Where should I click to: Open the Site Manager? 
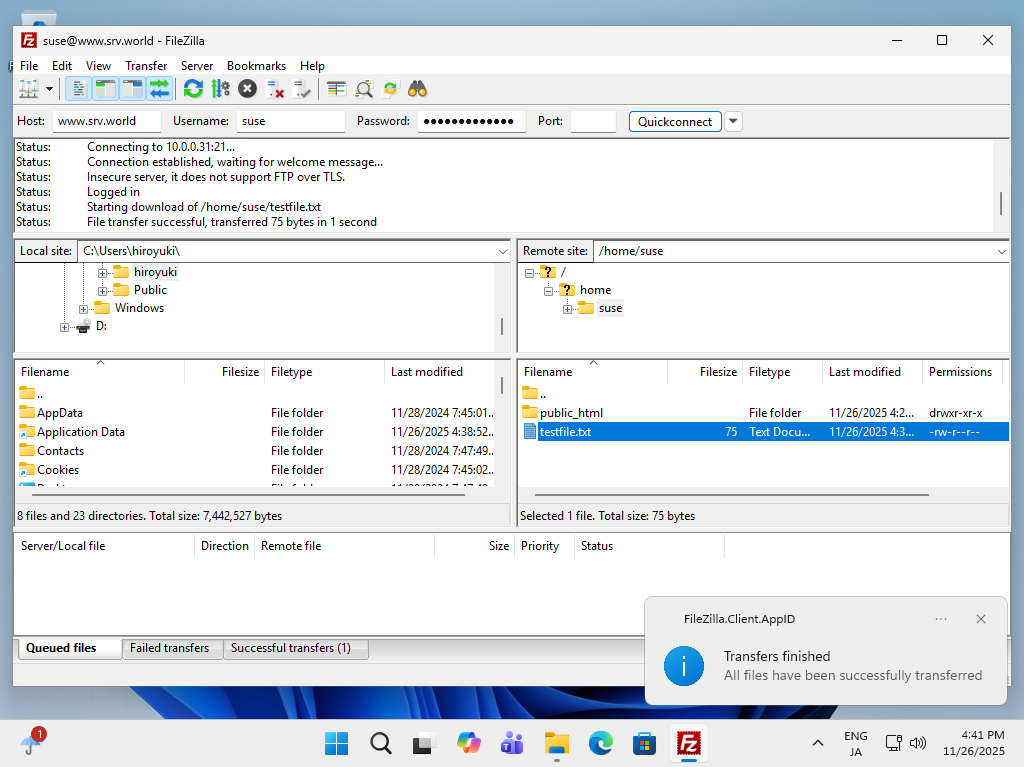point(29,89)
